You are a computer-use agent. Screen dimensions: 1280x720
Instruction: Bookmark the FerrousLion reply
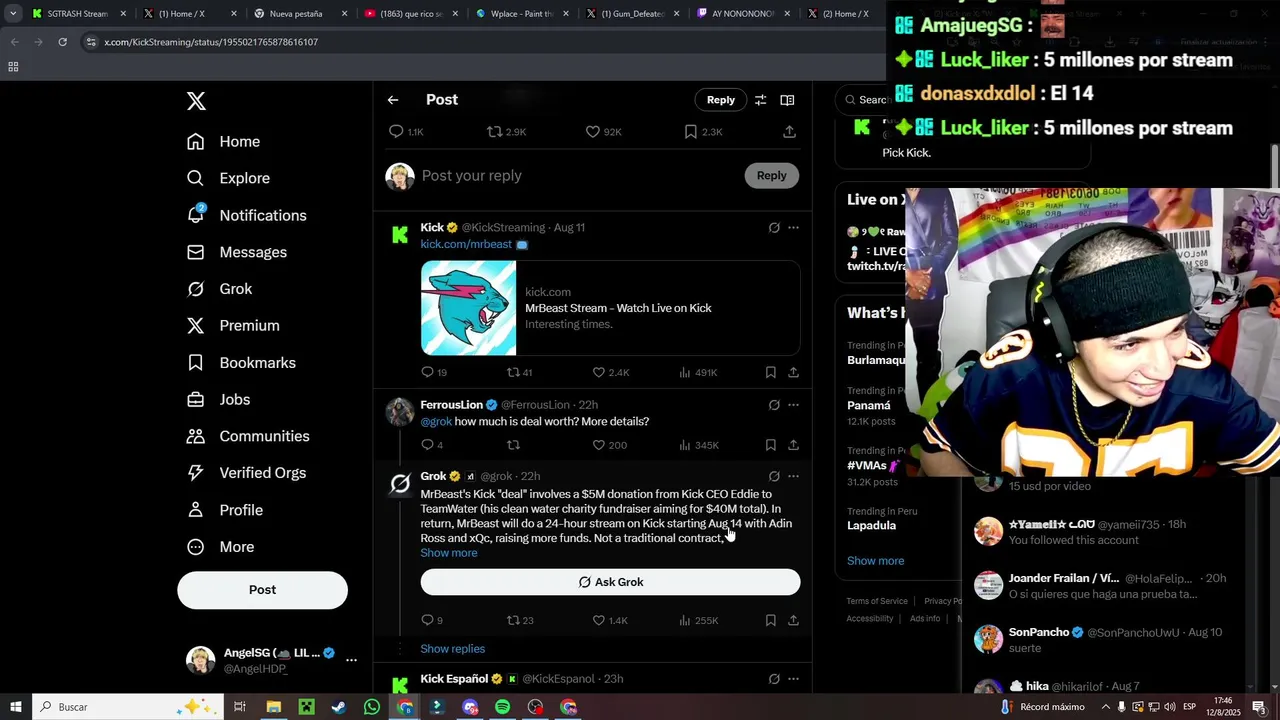coord(770,445)
